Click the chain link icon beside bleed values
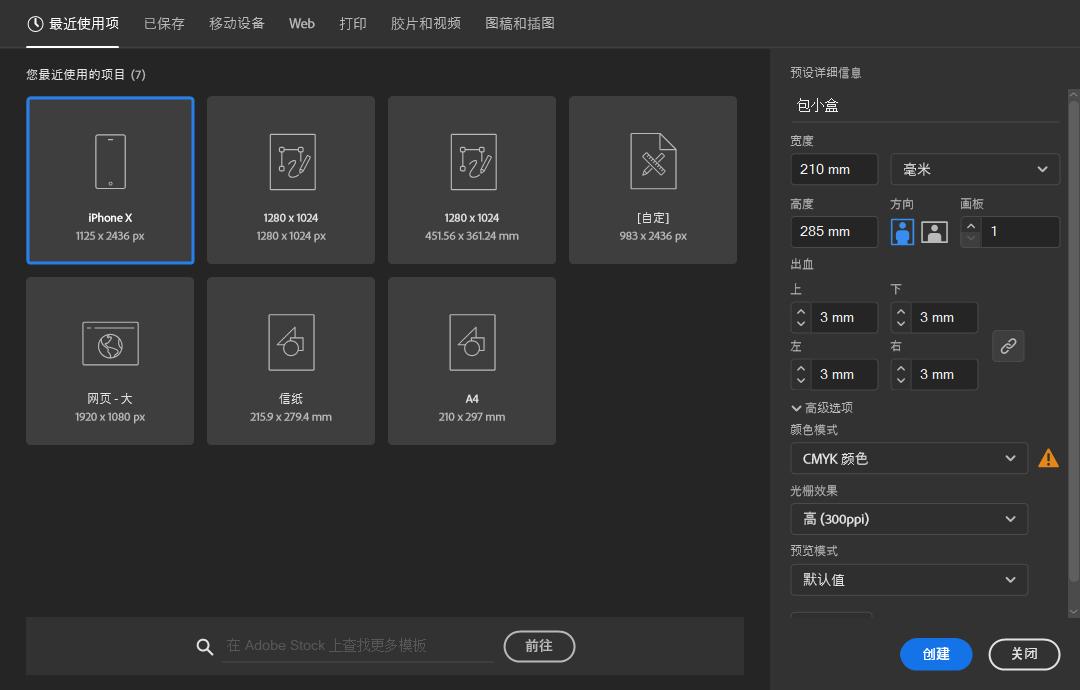The width and height of the screenshot is (1080, 690). (x=1008, y=346)
